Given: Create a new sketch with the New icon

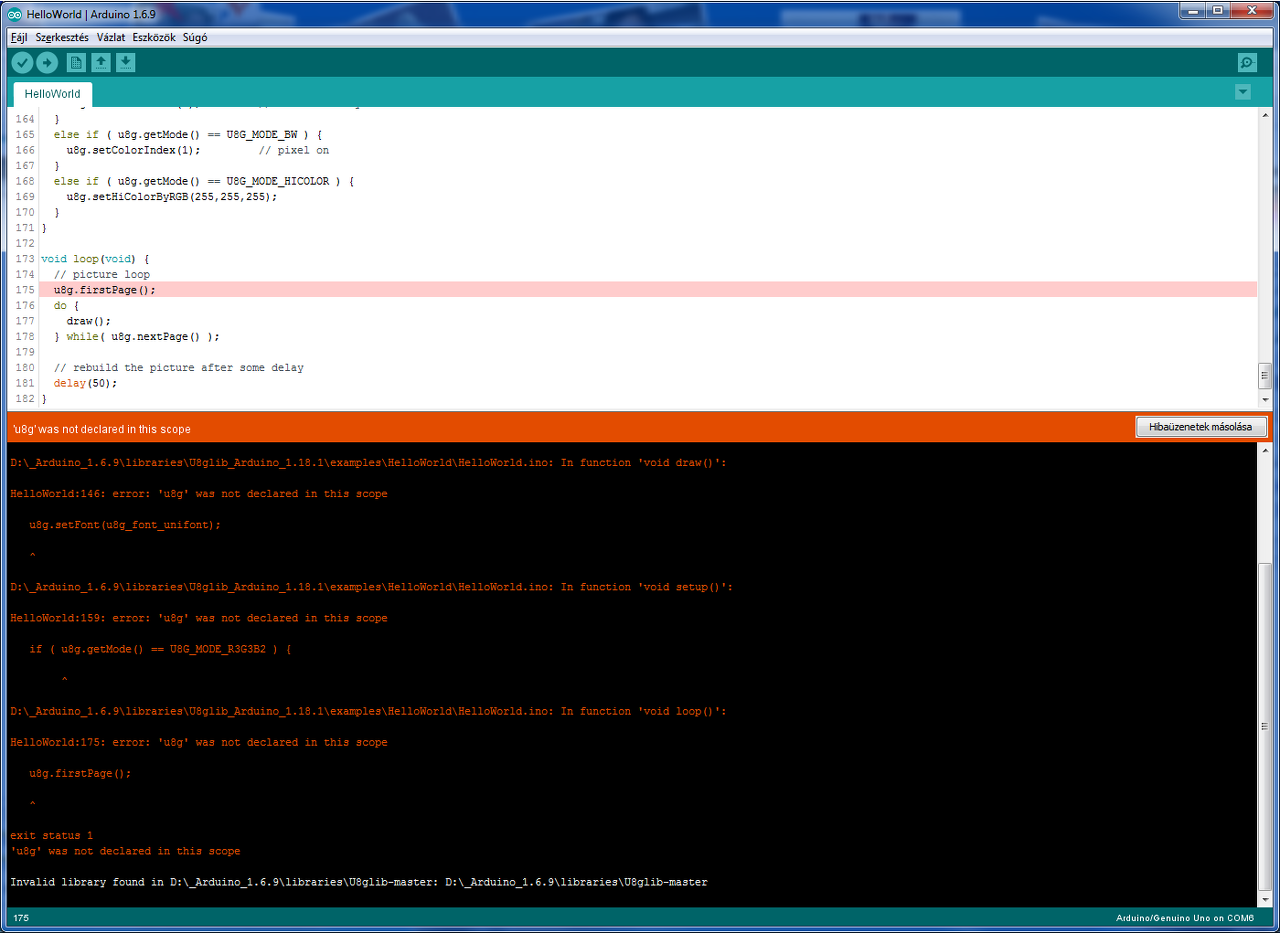Looking at the screenshot, I should (76, 63).
